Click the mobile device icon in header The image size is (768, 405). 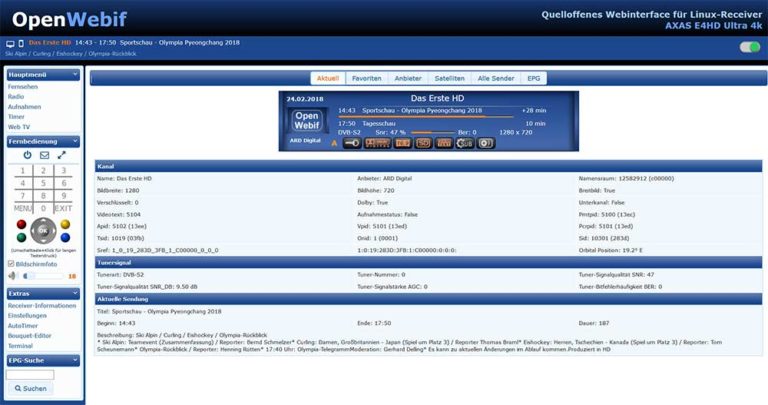tap(21, 44)
